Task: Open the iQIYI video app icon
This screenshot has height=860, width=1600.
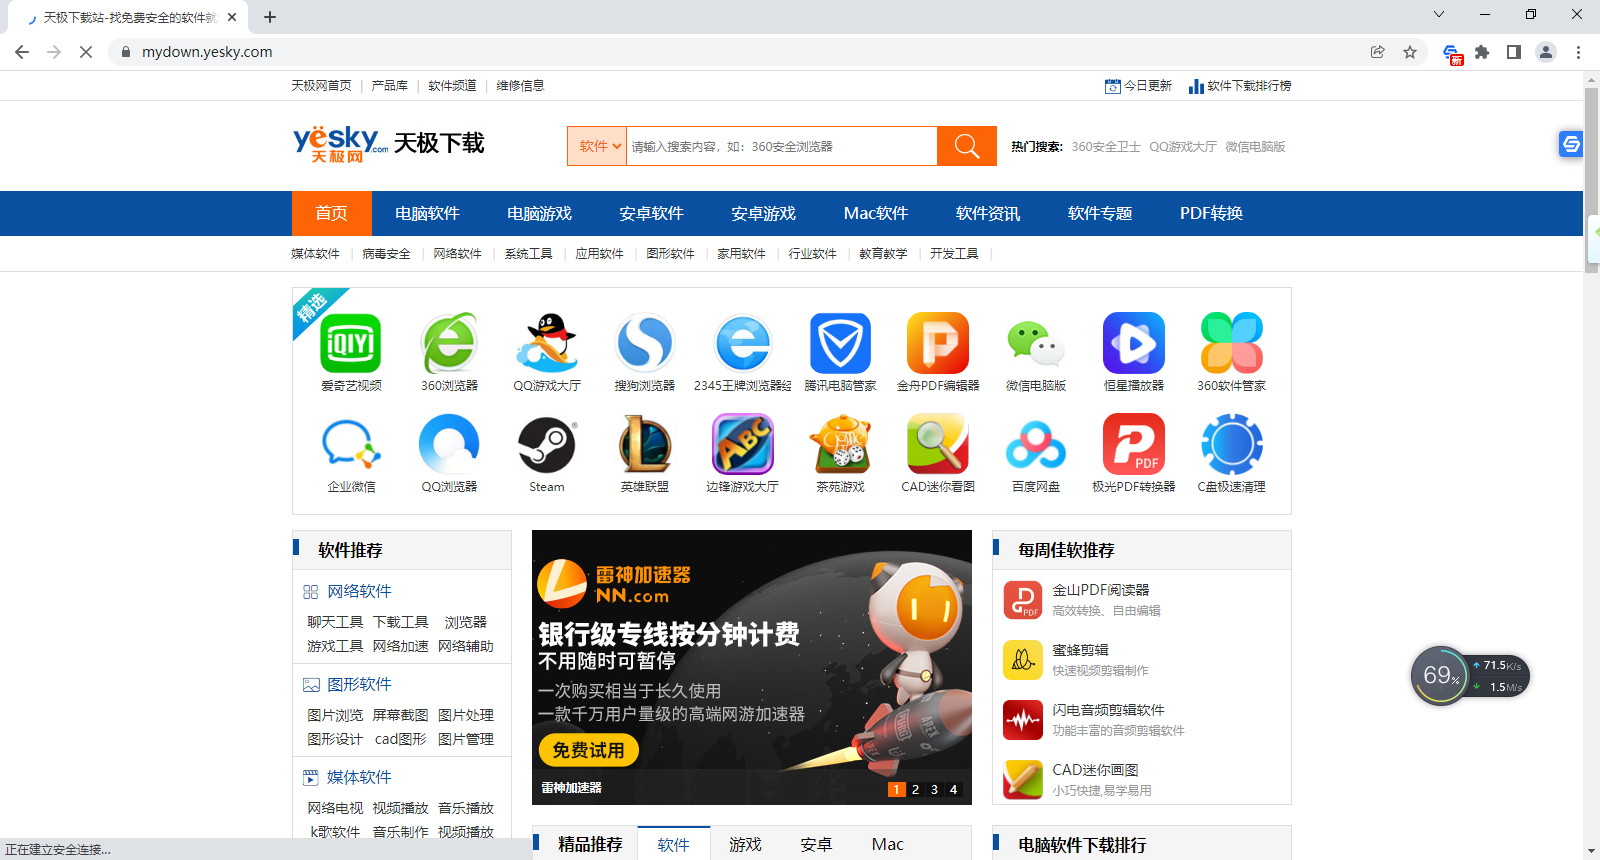Action: 351,343
